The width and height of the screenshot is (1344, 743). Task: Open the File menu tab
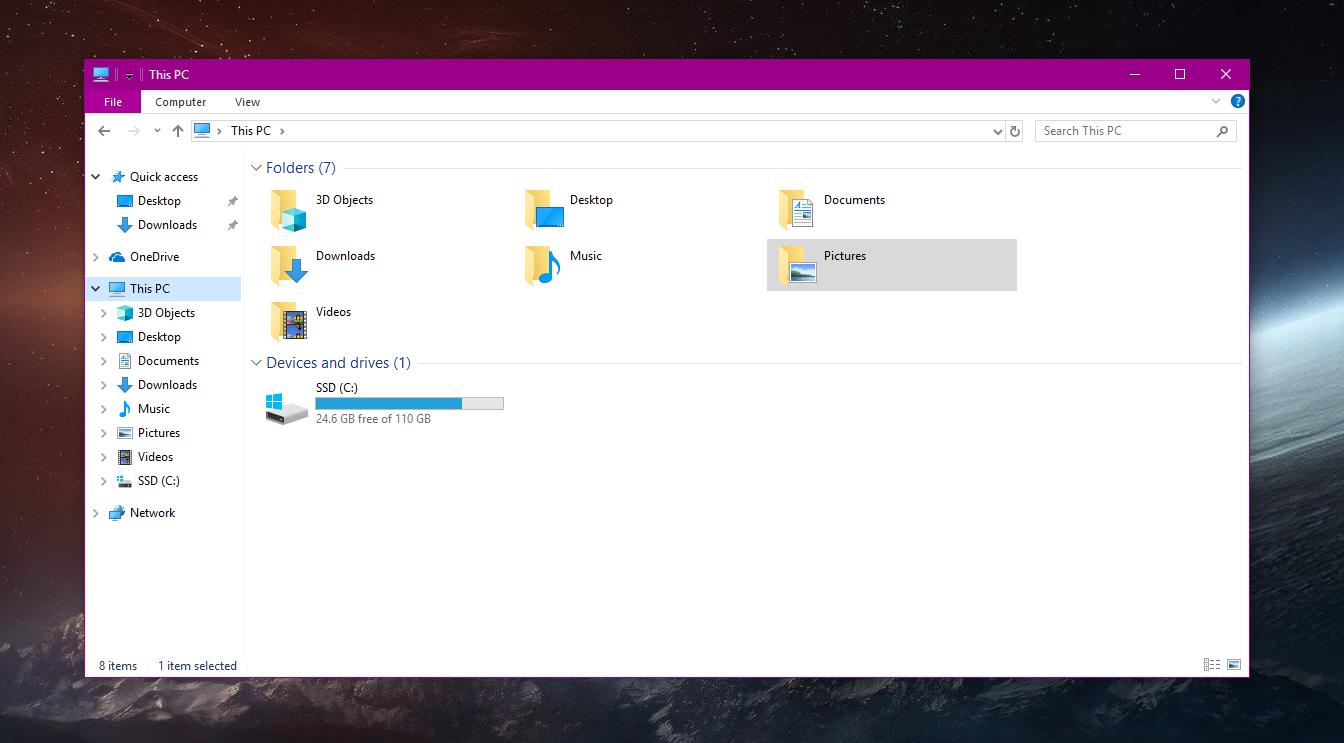pos(113,102)
